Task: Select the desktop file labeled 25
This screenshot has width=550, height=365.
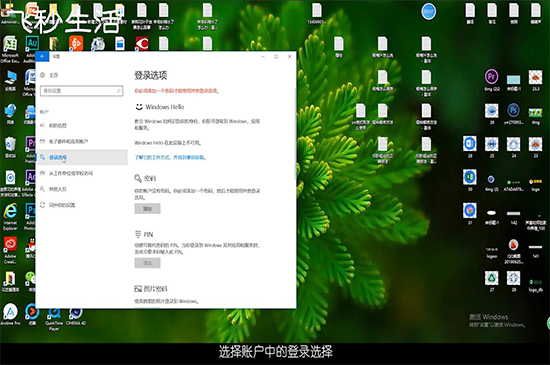Action: coord(492,147)
